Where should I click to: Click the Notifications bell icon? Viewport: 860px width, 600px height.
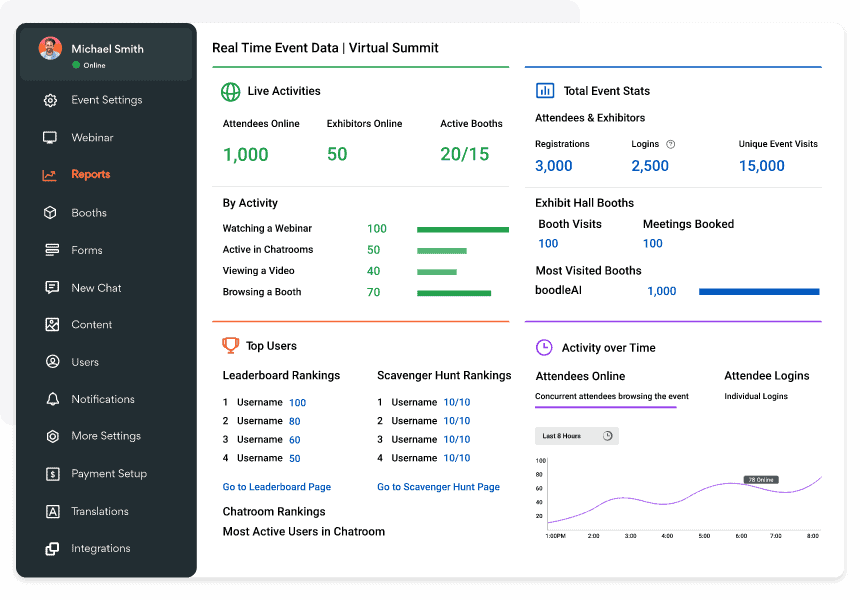click(x=52, y=399)
